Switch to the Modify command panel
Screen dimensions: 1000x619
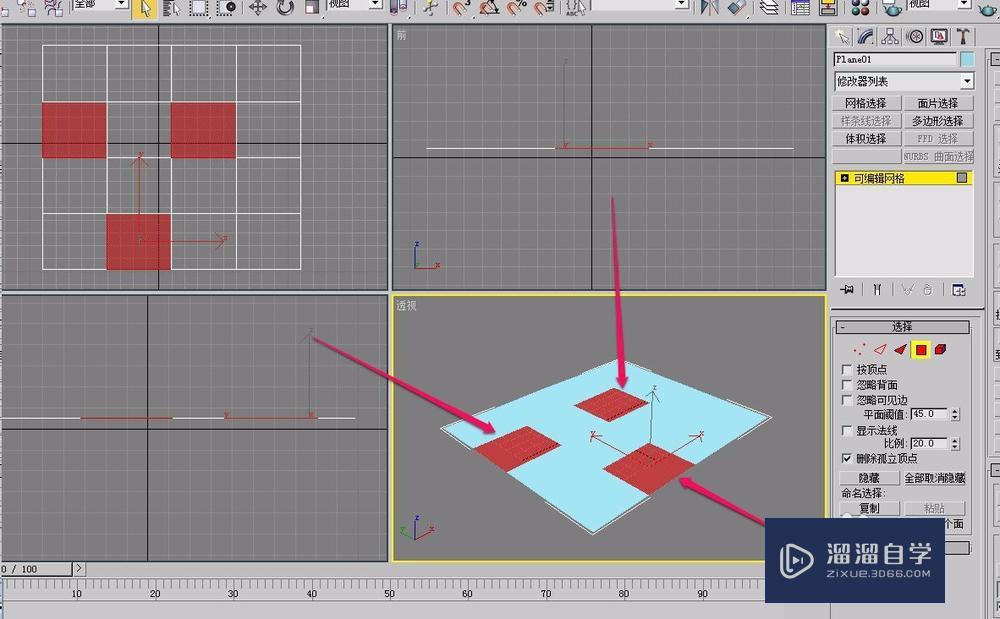point(865,37)
